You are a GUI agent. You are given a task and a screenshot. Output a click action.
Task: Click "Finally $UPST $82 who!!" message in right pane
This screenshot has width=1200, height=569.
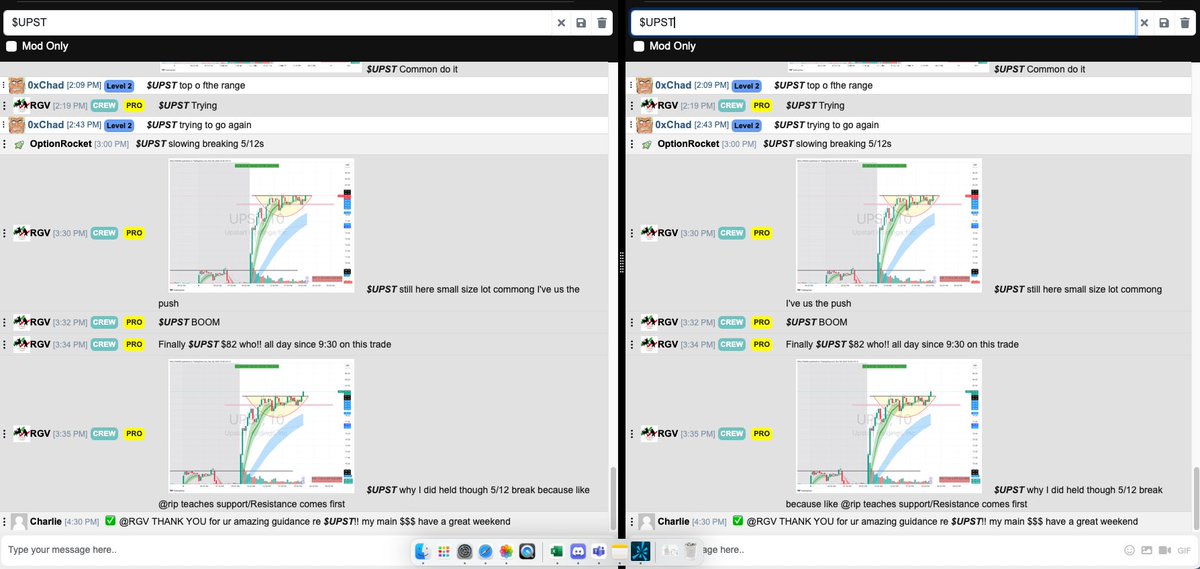902,344
